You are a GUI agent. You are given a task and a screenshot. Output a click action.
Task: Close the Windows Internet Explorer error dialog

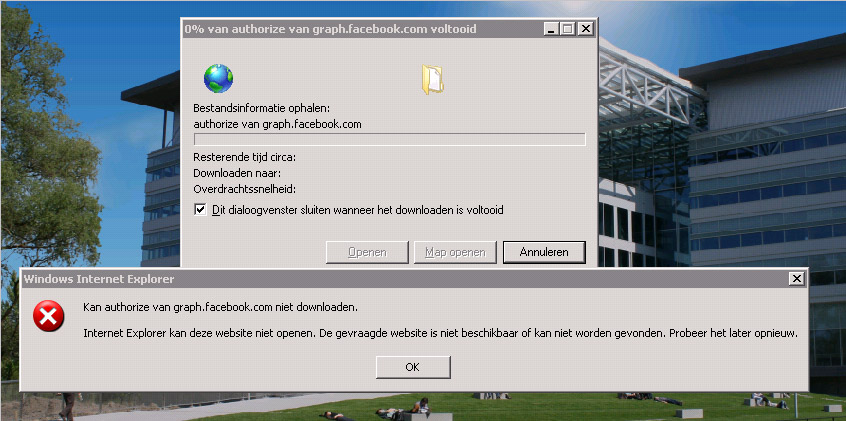point(796,278)
